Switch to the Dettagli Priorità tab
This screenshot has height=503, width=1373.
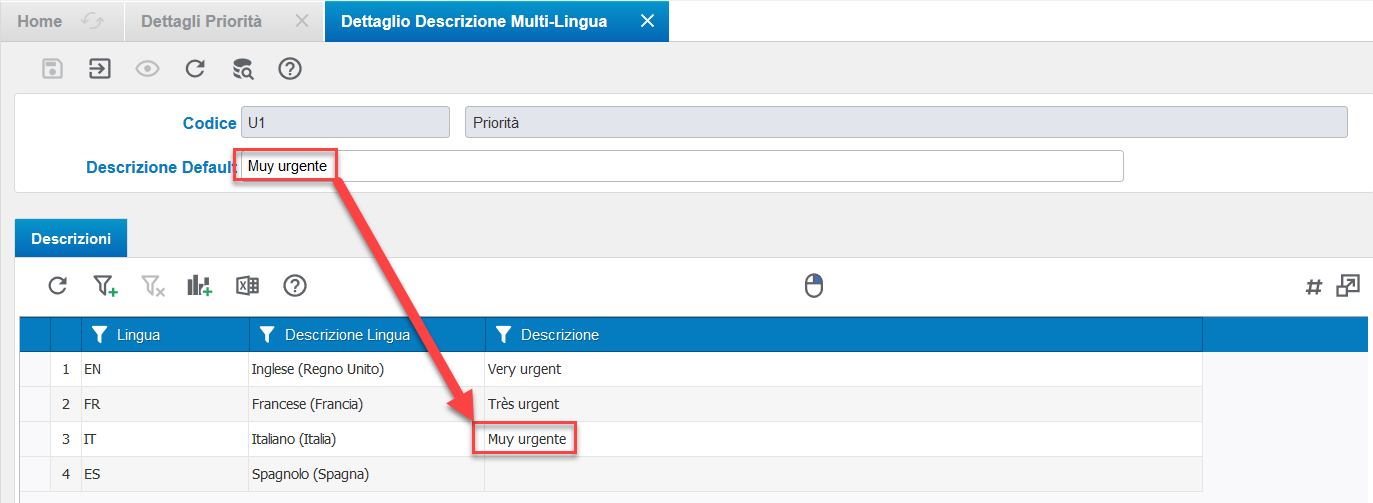(202, 21)
